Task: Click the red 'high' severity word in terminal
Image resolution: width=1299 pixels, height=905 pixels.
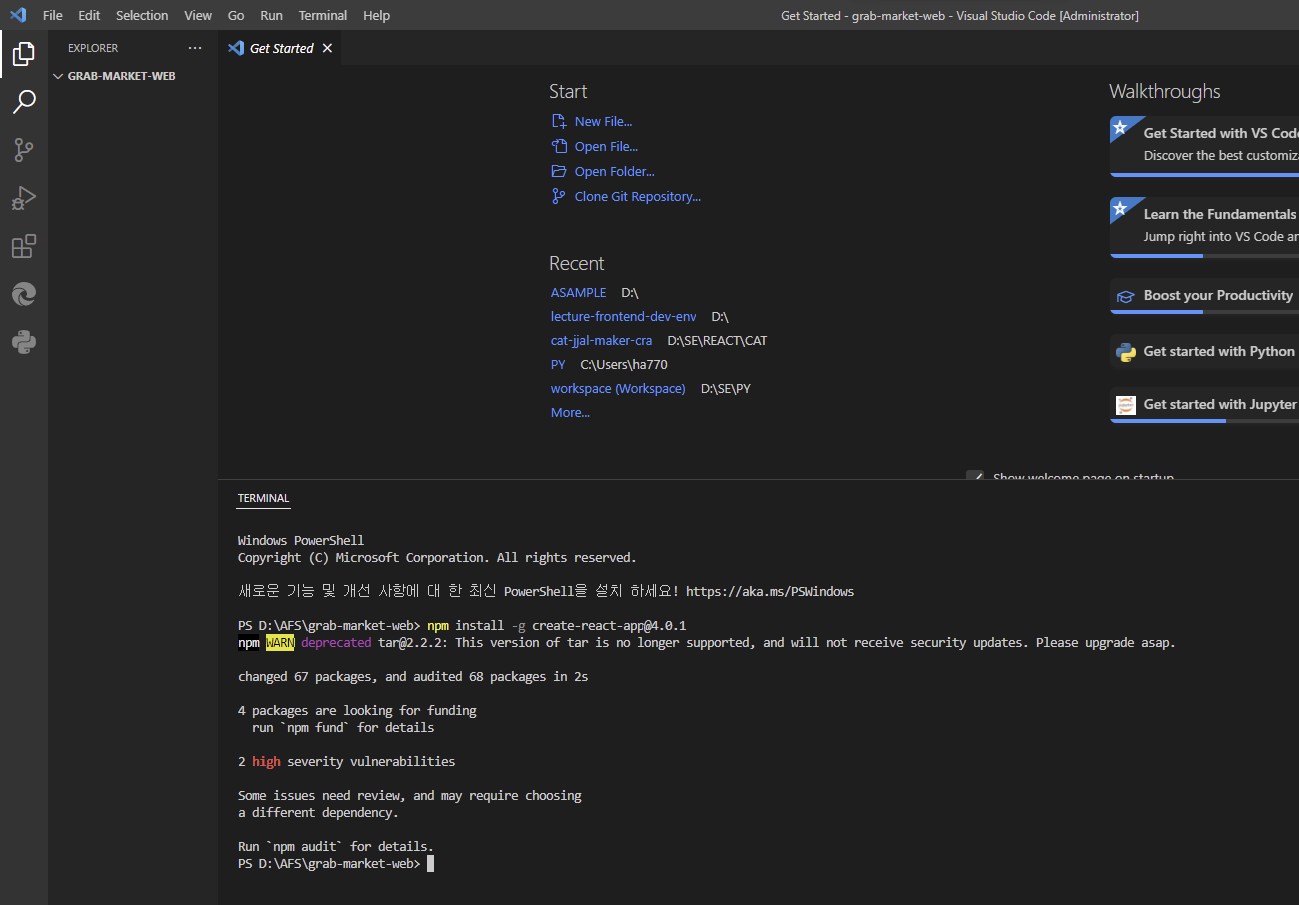Action: click(266, 762)
